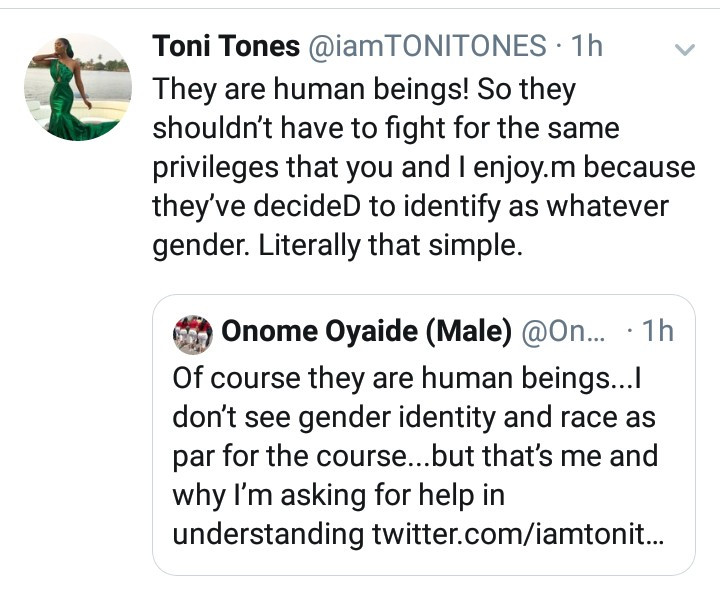Click the quoted tweet's 1h timestamp
The image size is (720, 590).
click(656, 334)
